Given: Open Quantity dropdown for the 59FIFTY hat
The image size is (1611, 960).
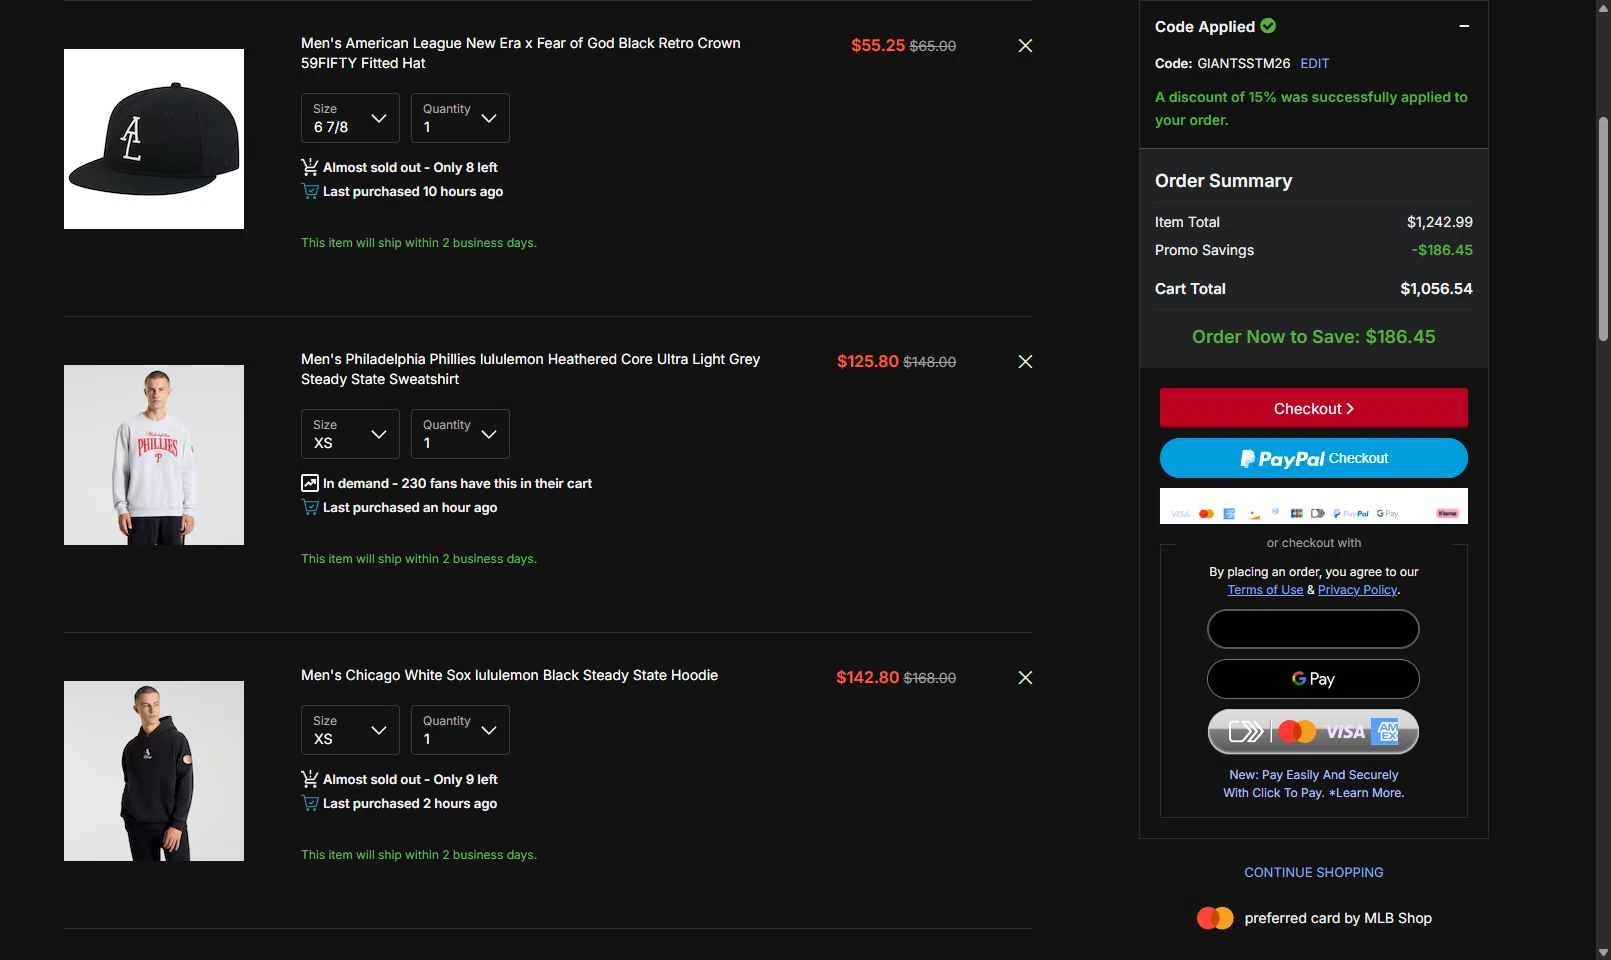Looking at the screenshot, I should point(460,118).
